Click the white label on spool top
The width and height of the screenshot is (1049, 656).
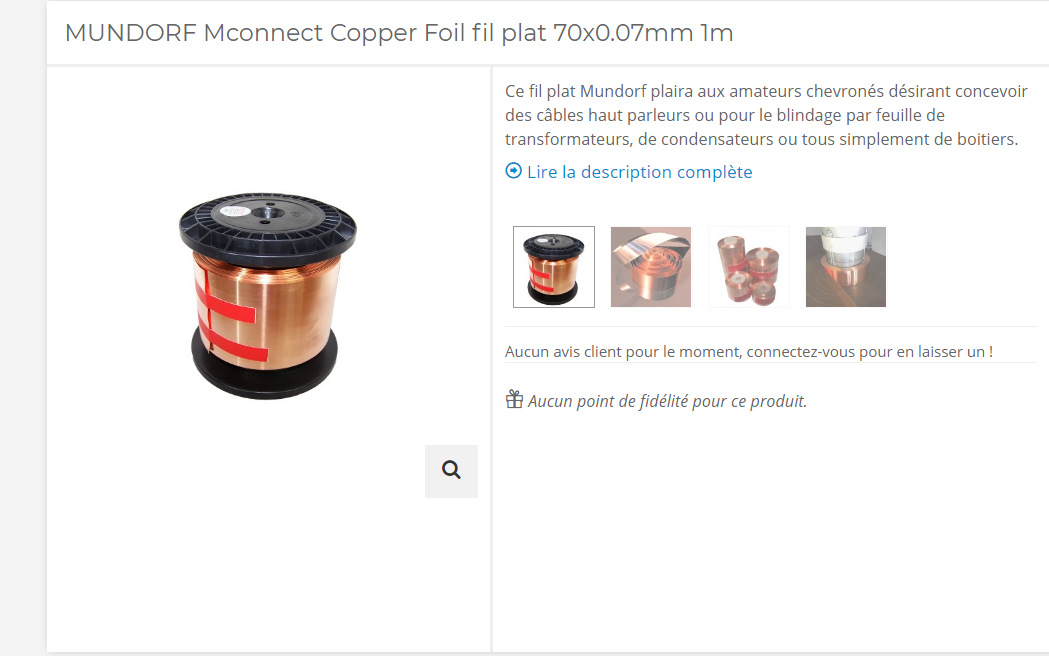tap(235, 211)
